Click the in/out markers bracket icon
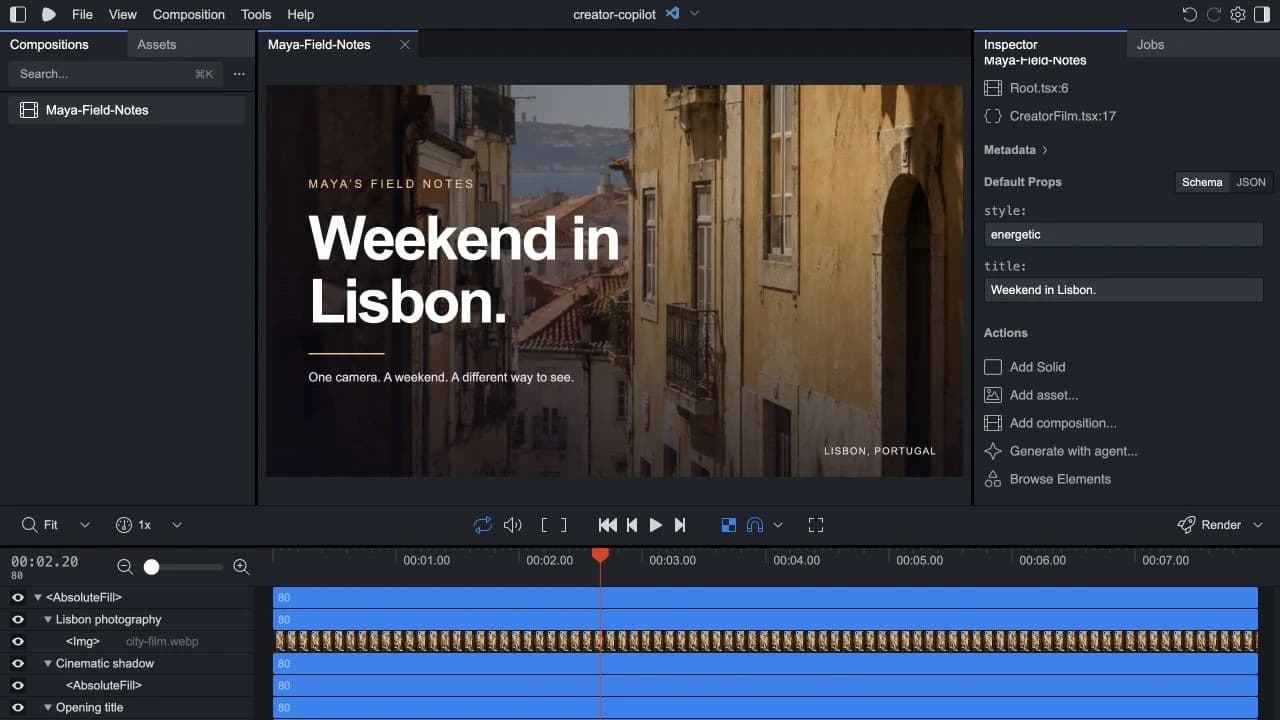 (x=554, y=525)
